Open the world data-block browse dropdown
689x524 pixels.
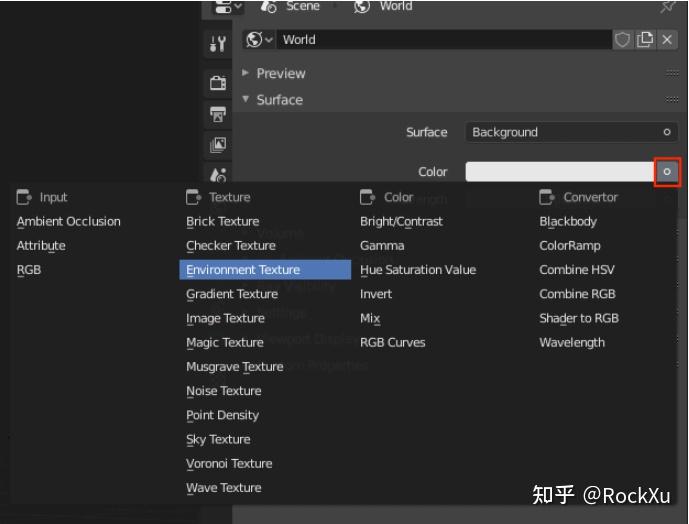(x=259, y=40)
